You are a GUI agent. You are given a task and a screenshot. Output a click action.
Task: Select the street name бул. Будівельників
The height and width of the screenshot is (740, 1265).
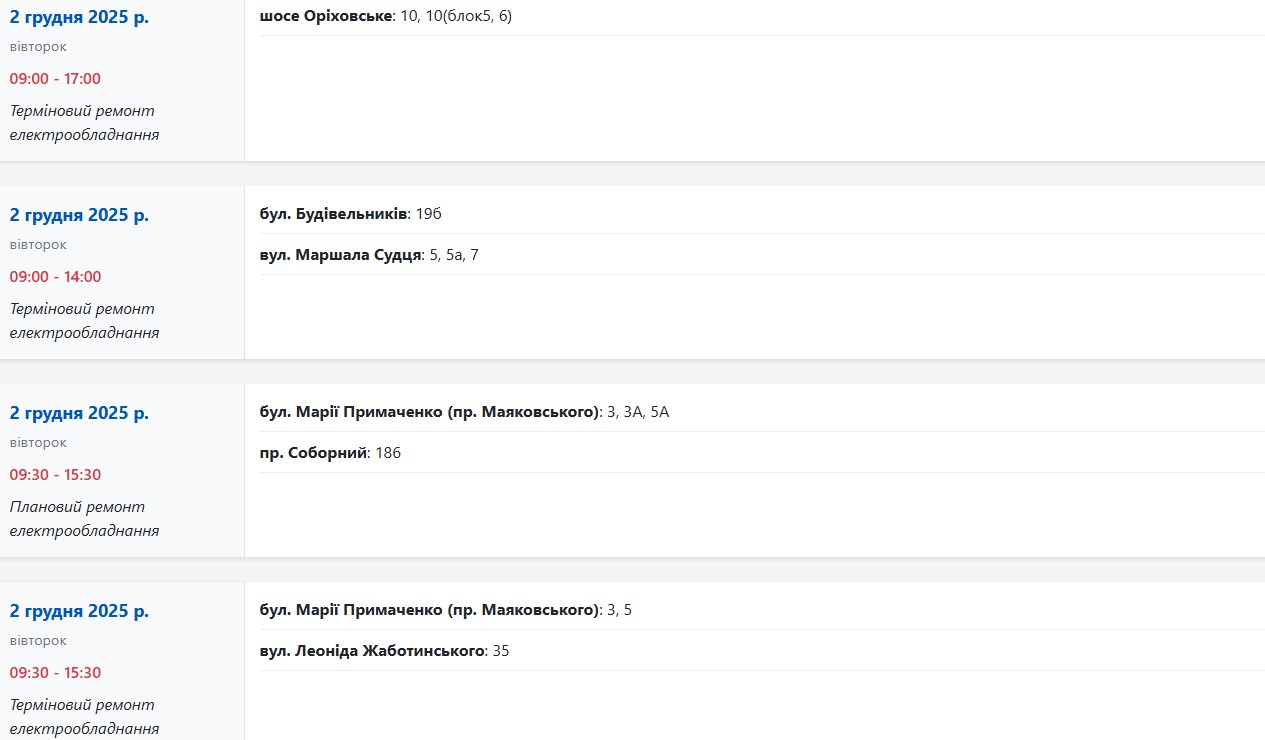pyautogui.click(x=333, y=214)
